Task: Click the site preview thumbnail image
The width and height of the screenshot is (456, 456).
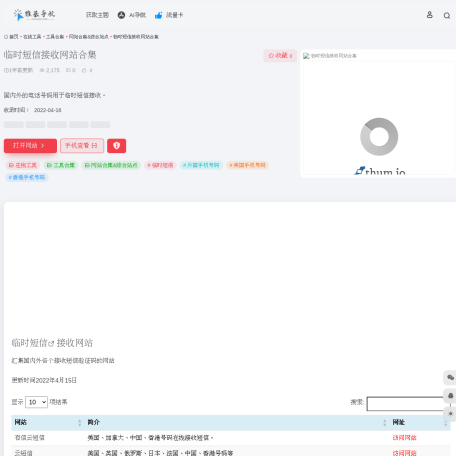Action: click(x=379, y=117)
